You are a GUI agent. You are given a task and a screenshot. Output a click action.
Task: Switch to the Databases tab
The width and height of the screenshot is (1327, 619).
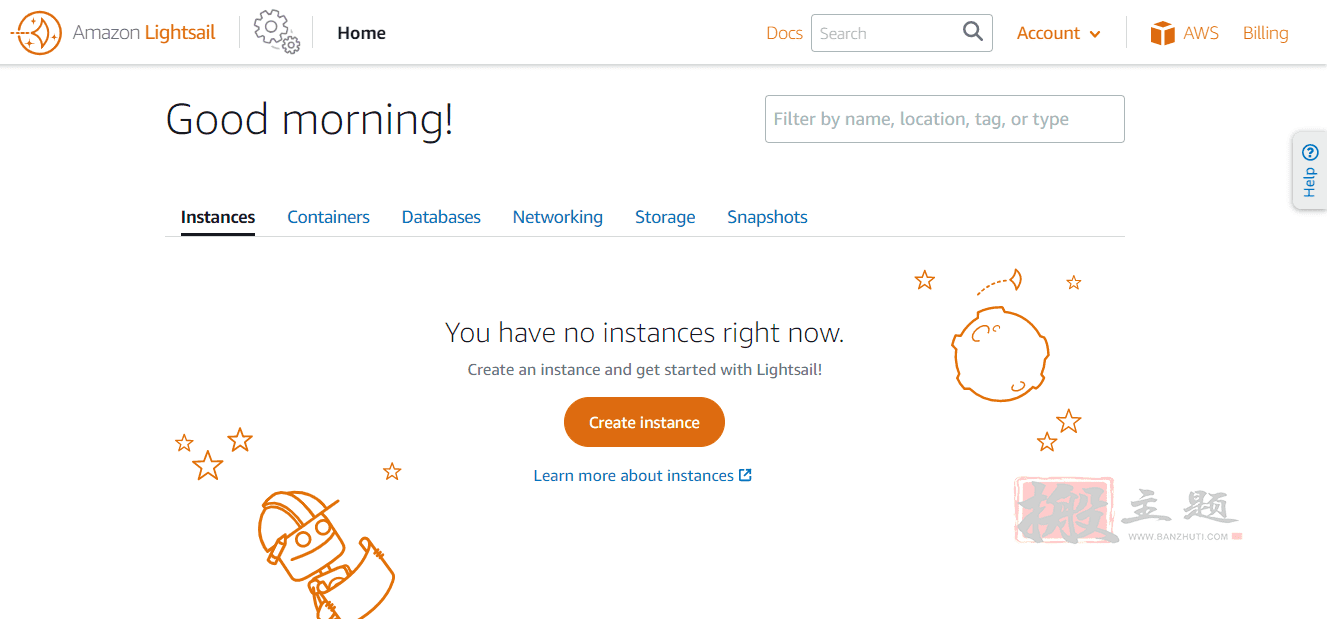click(441, 217)
